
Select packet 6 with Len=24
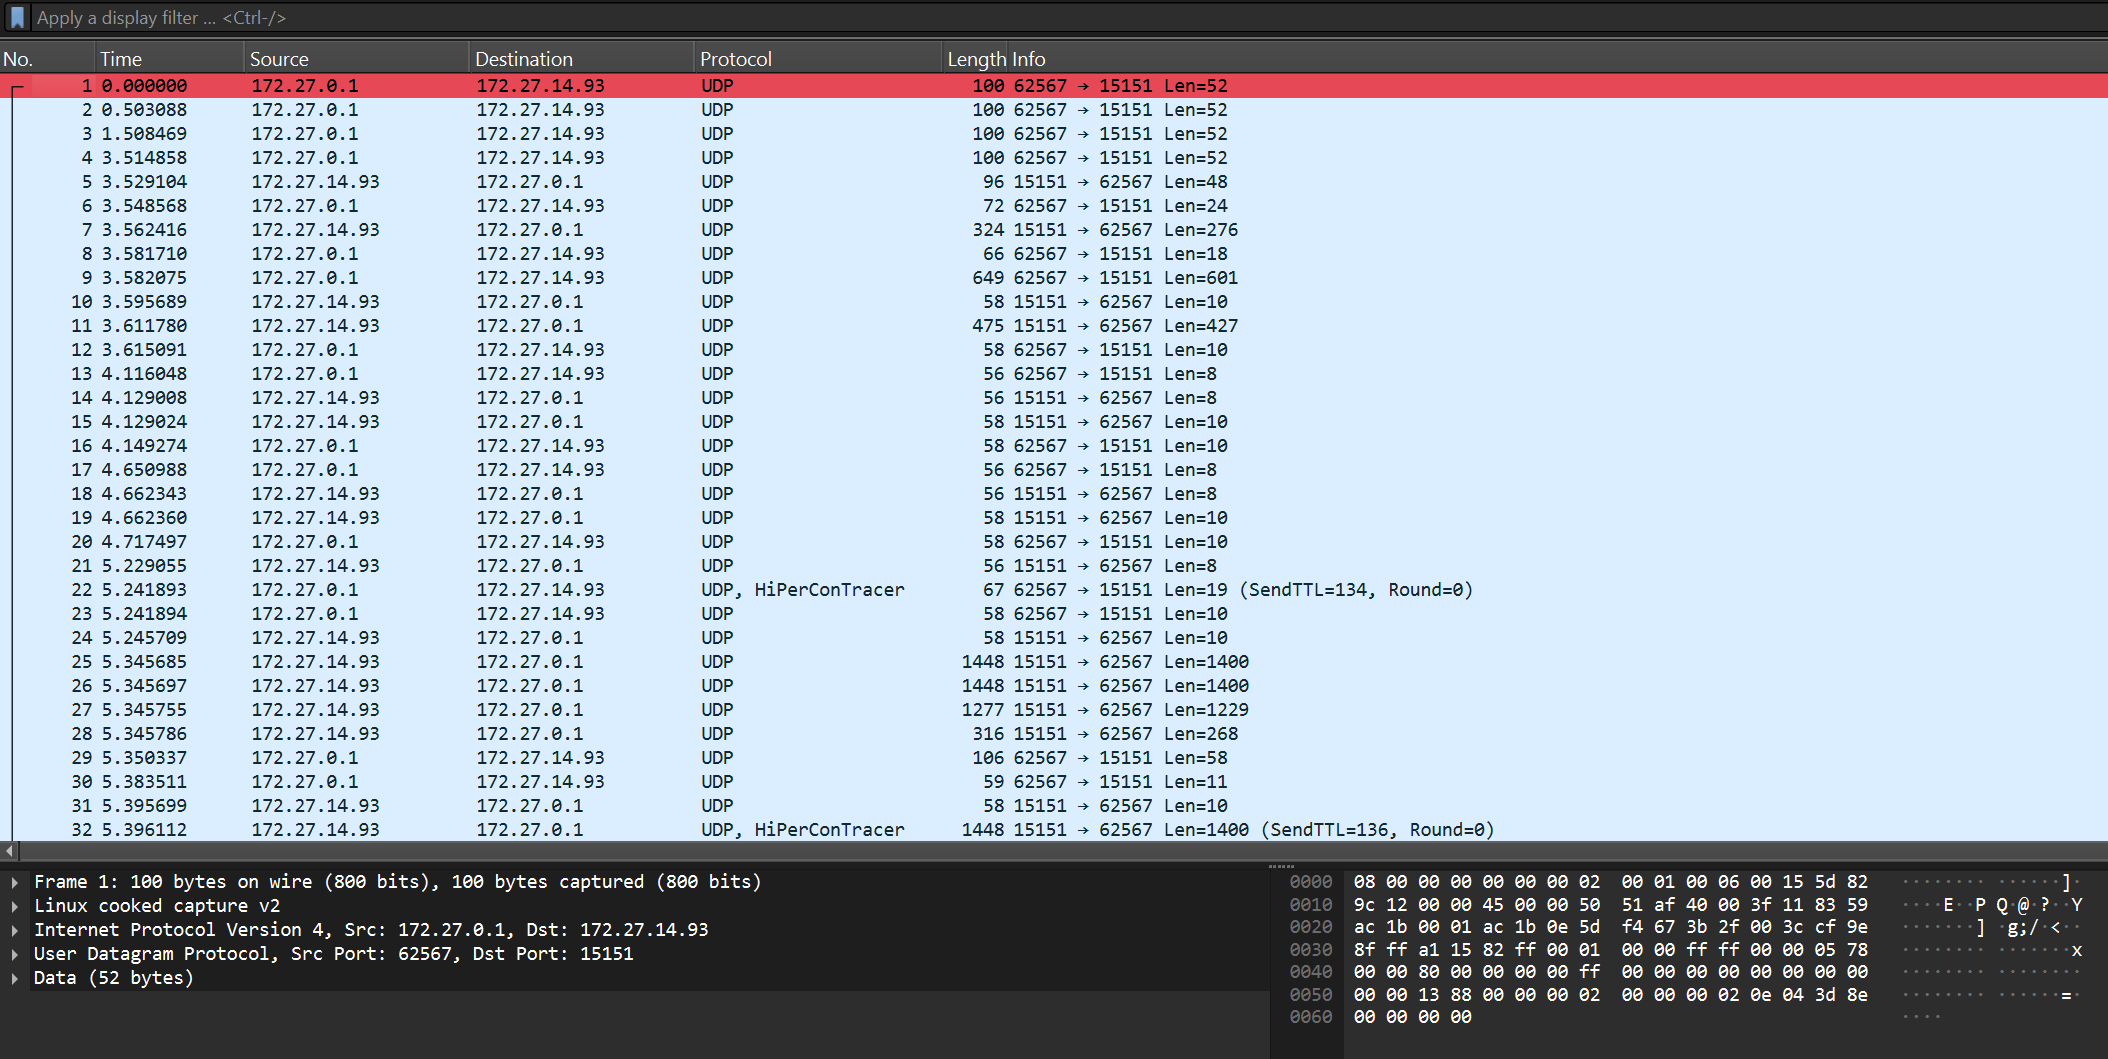1054,206
